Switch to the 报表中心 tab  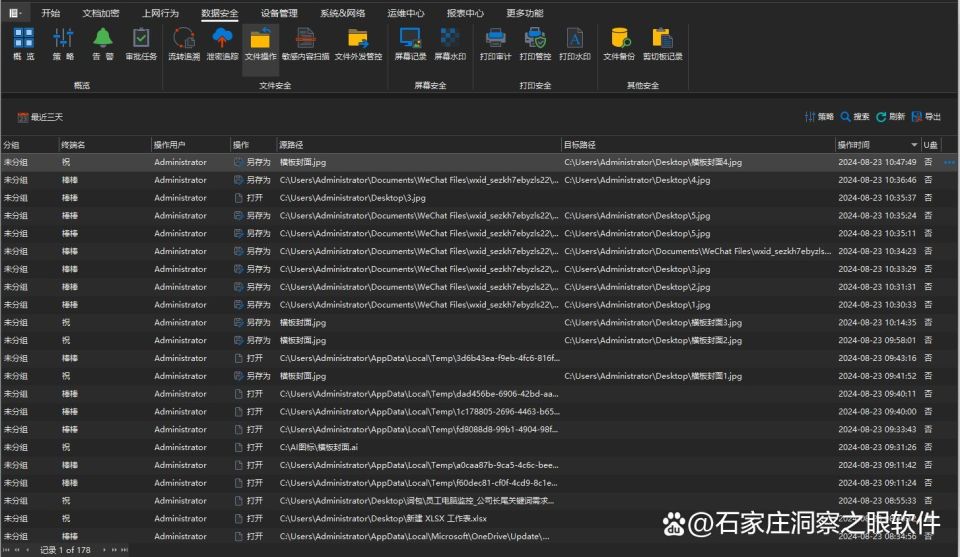pyautogui.click(x=465, y=13)
